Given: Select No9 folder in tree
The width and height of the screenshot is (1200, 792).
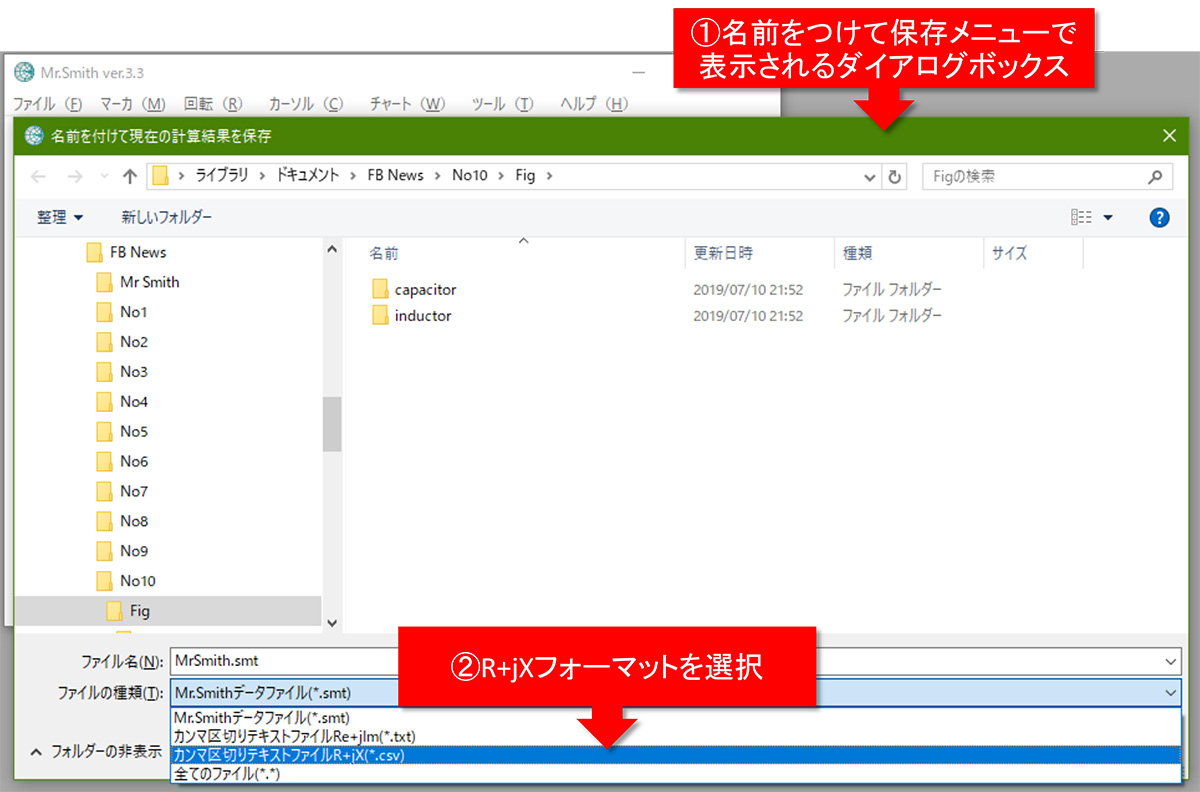Looking at the screenshot, I should click(133, 551).
